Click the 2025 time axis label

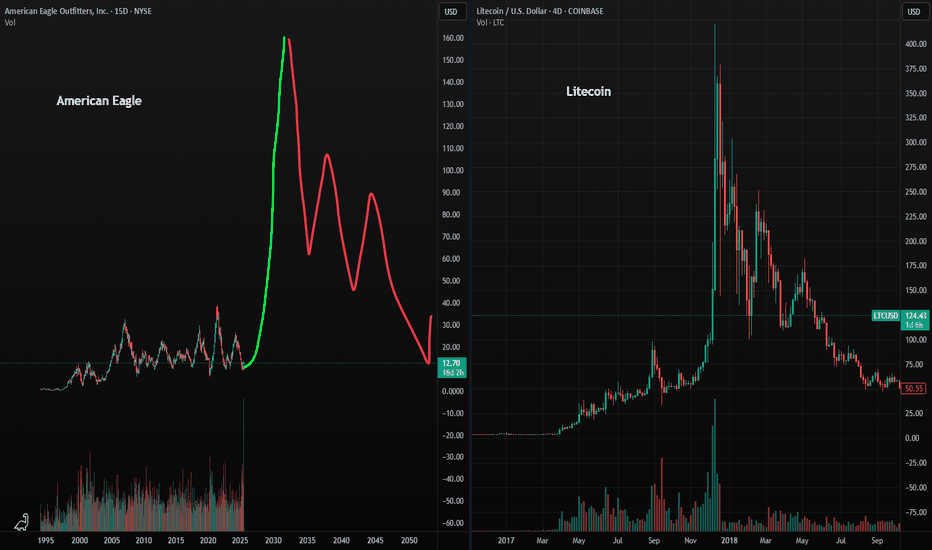pyautogui.click(x=240, y=540)
